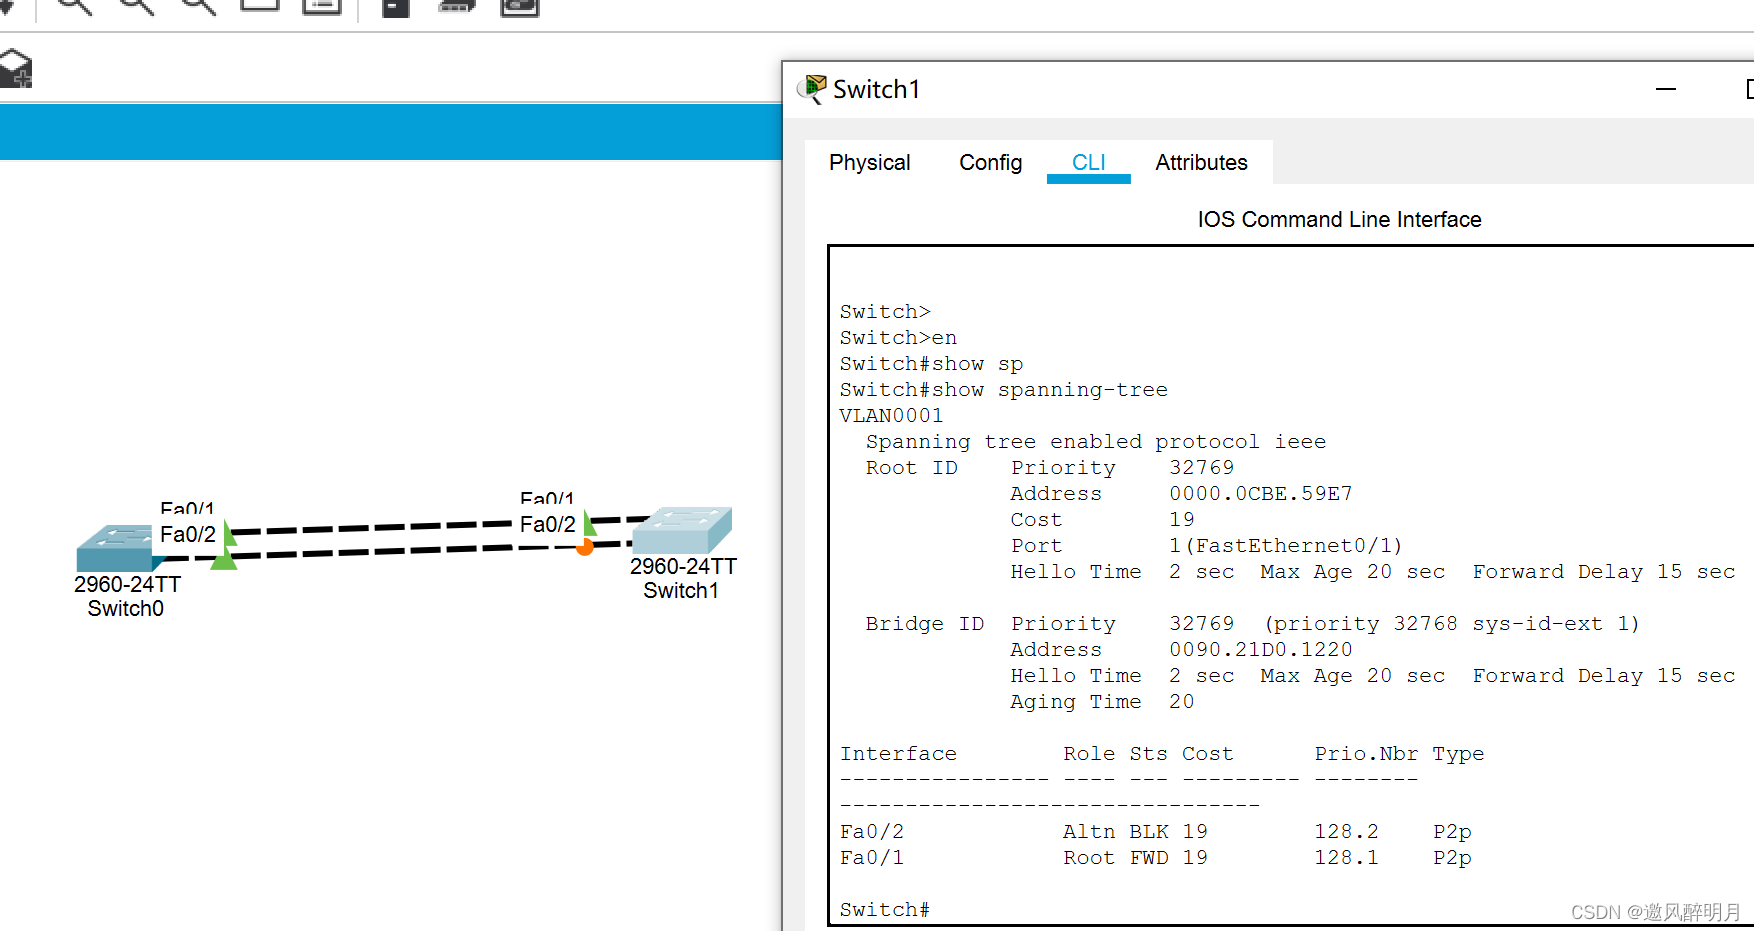Screen dimensions: 1754x931
Task: Click the 'Switch>en' line
Action: pos(899,338)
